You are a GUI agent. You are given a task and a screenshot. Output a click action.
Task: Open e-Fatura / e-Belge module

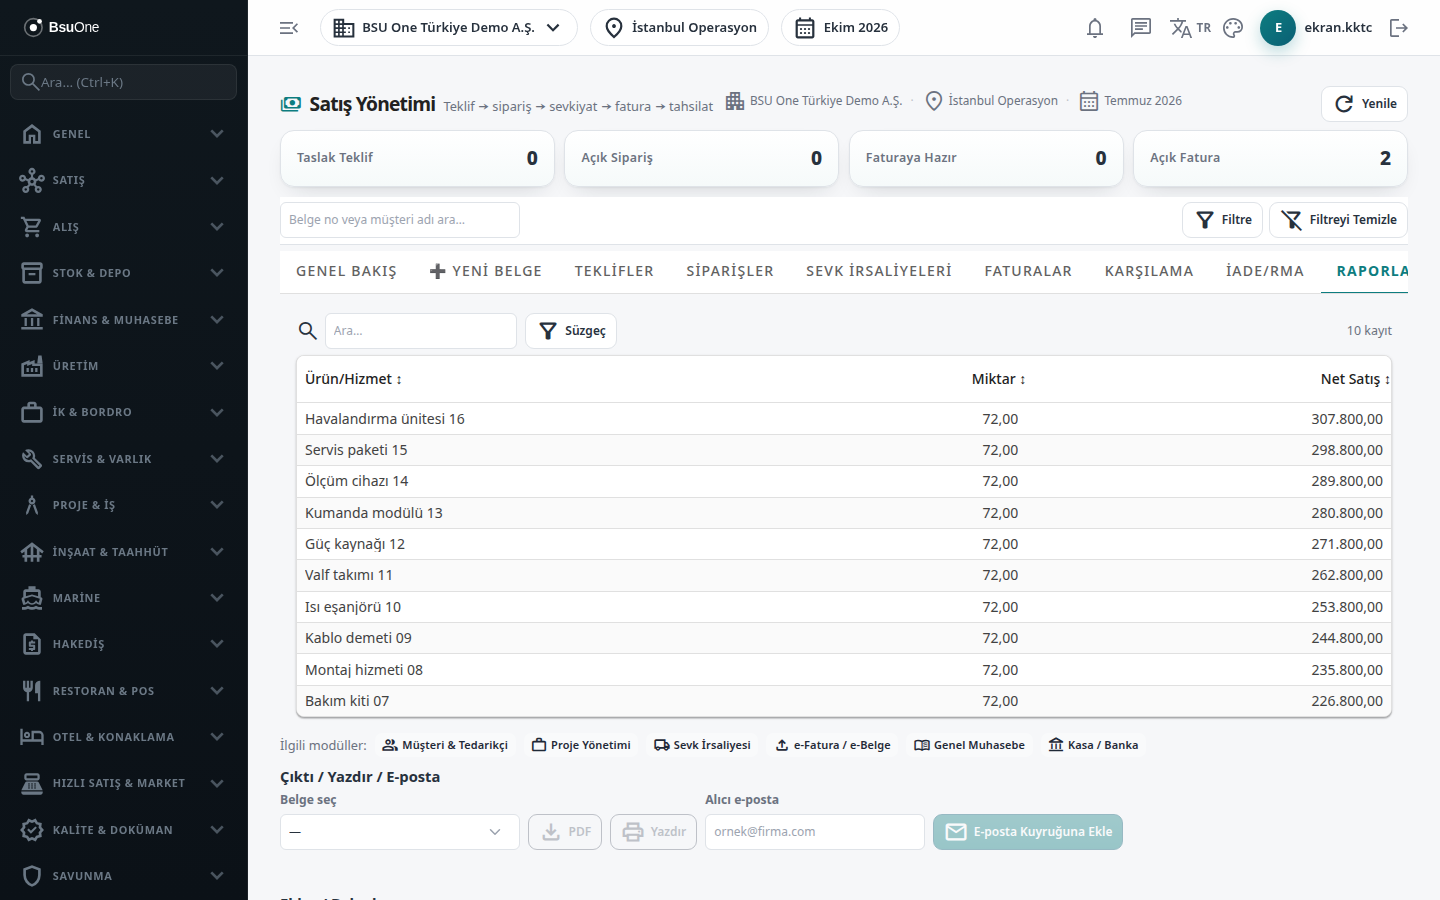click(x=833, y=745)
